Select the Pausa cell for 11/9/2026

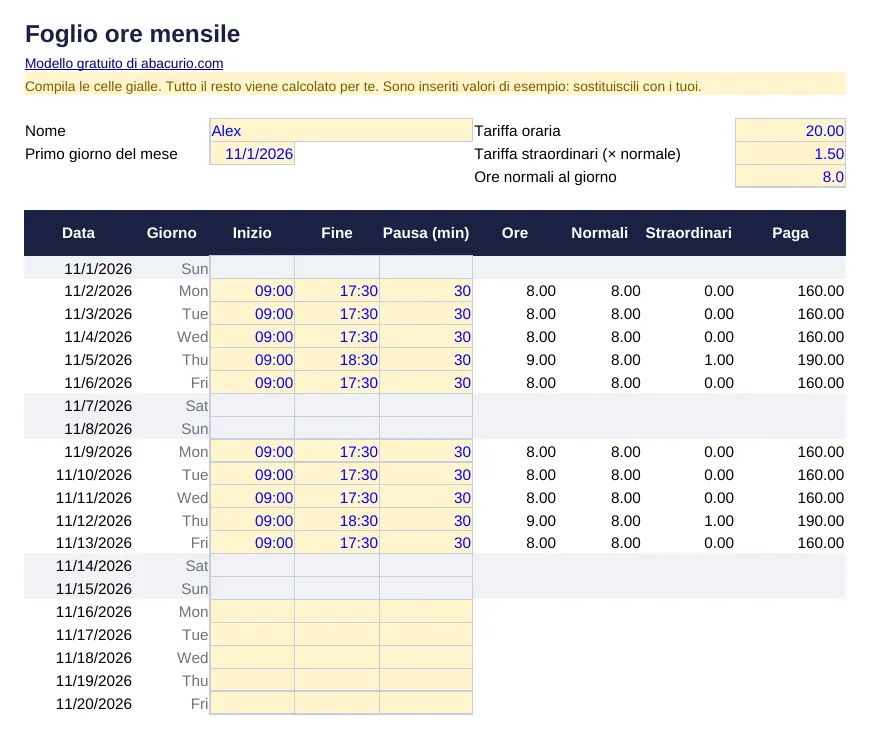pos(426,452)
